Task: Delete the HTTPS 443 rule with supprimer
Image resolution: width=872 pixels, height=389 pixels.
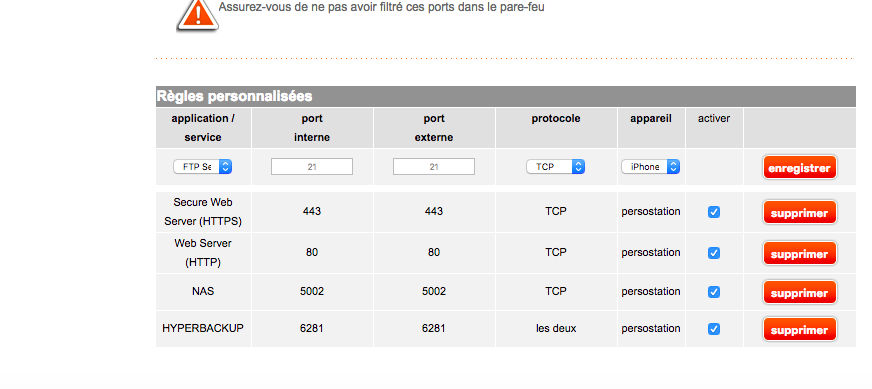Action: pyautogui.click(x=799, y=213)
